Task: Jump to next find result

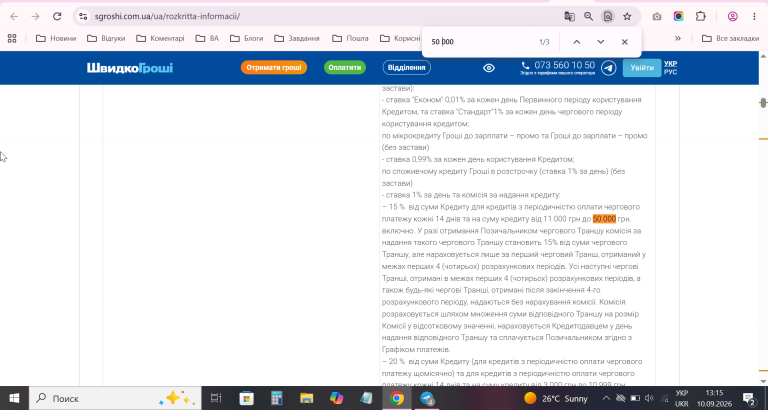Action: point(600,42)
